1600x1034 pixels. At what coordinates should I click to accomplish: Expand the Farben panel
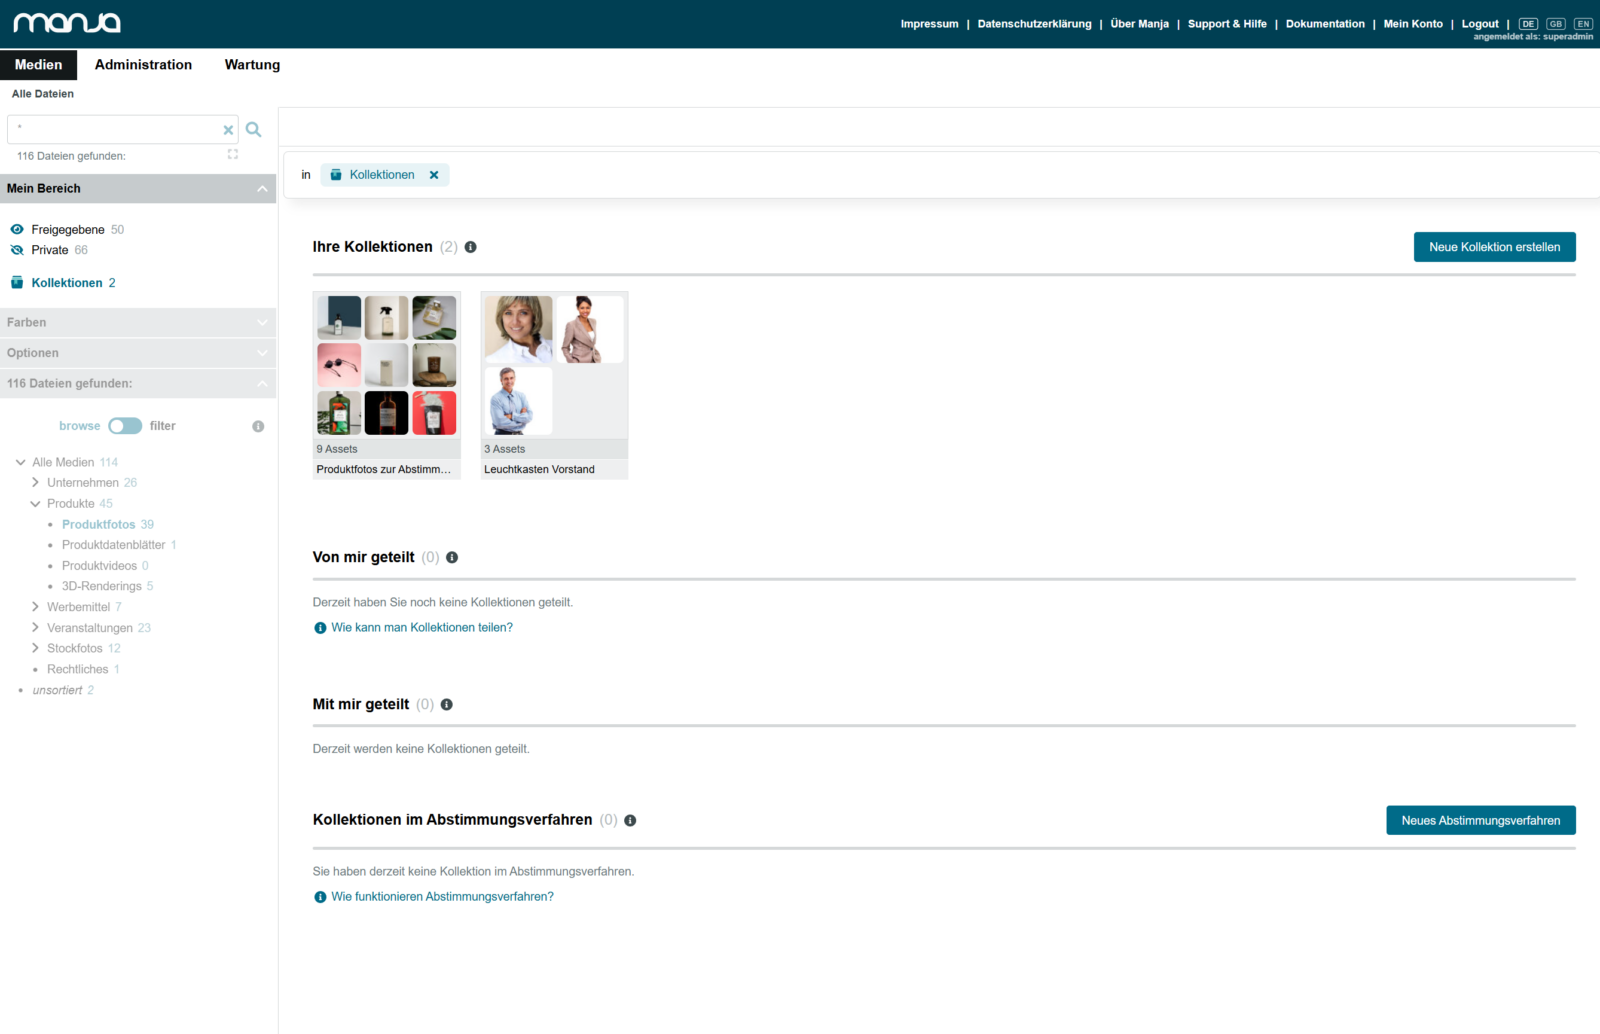(138, 322)
